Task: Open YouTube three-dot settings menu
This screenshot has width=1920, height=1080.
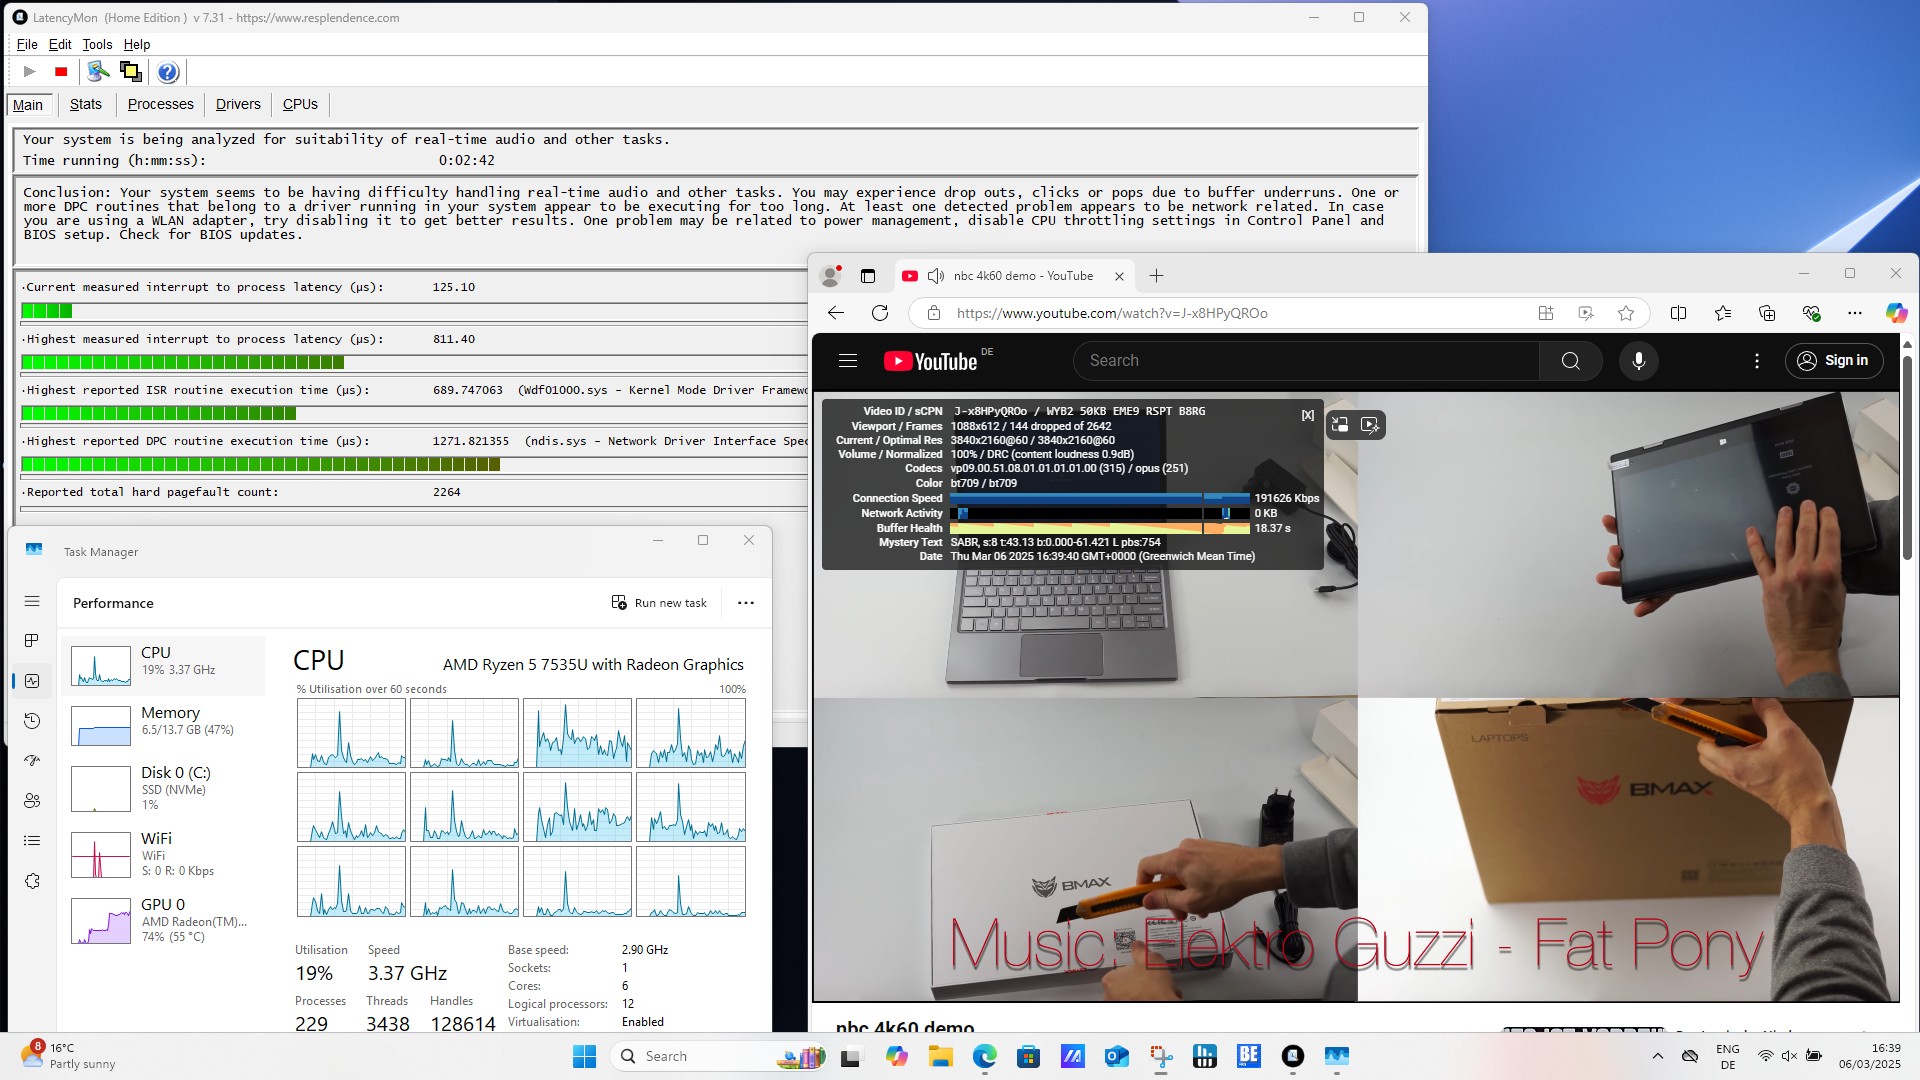Action: [1756, 361]
